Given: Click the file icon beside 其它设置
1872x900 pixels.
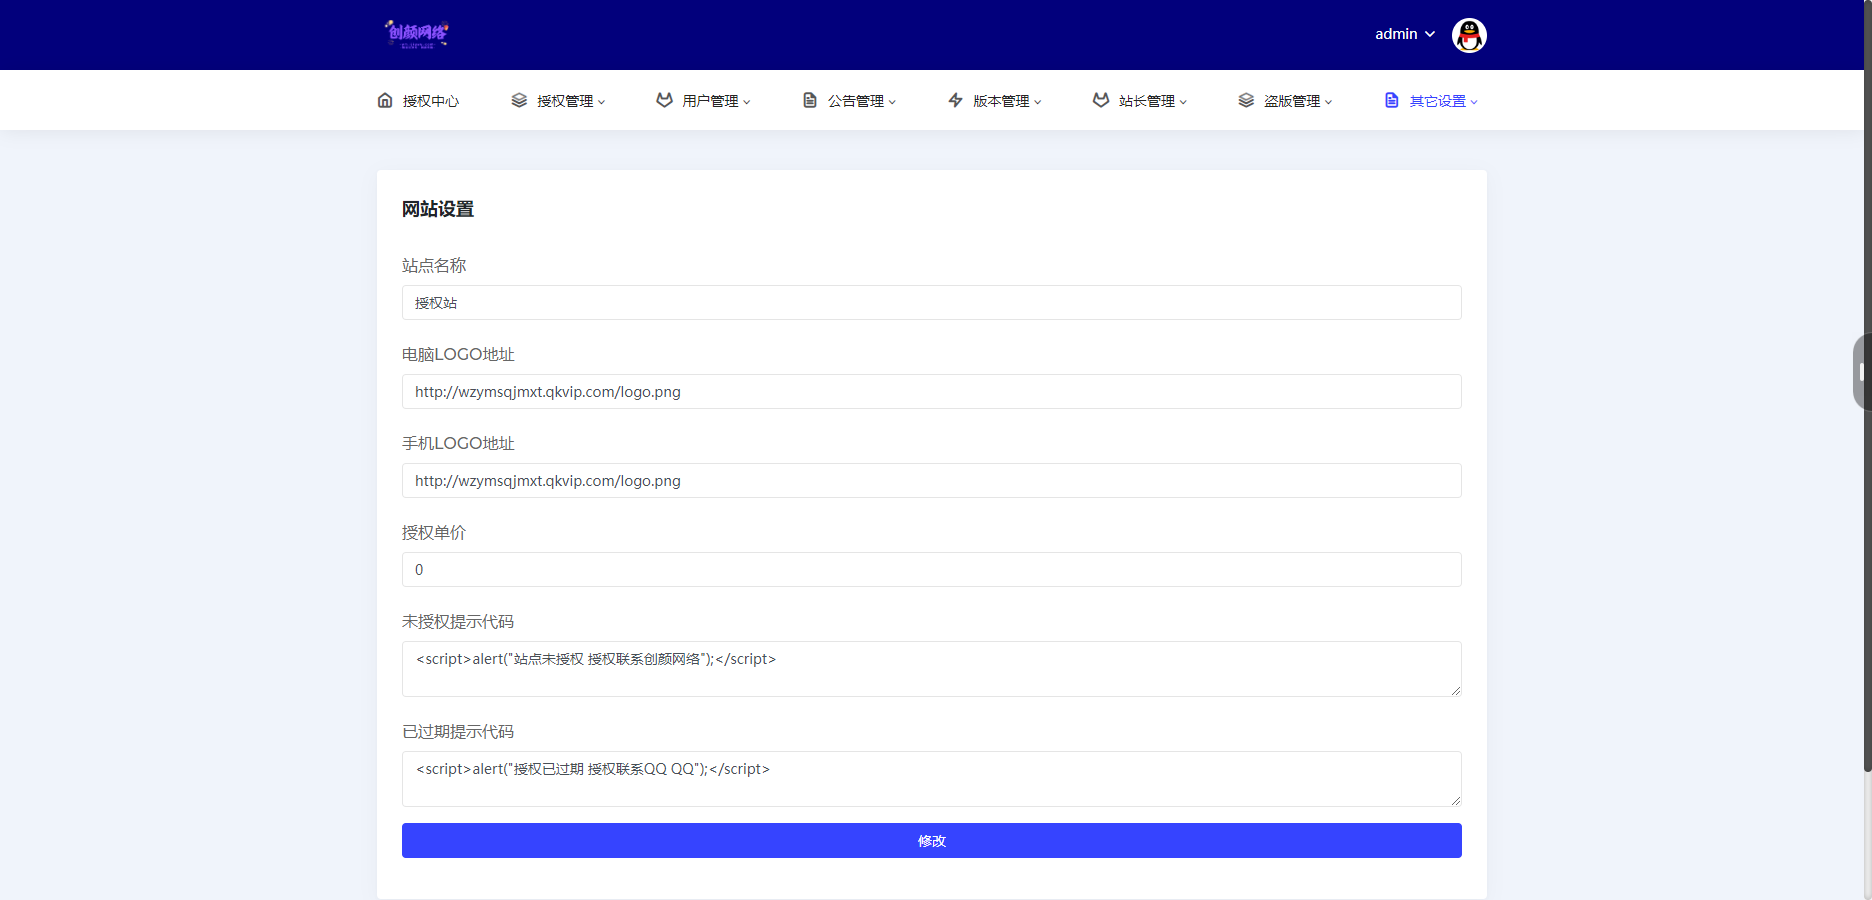Looking at the screenshot, I should (1392, 100).
